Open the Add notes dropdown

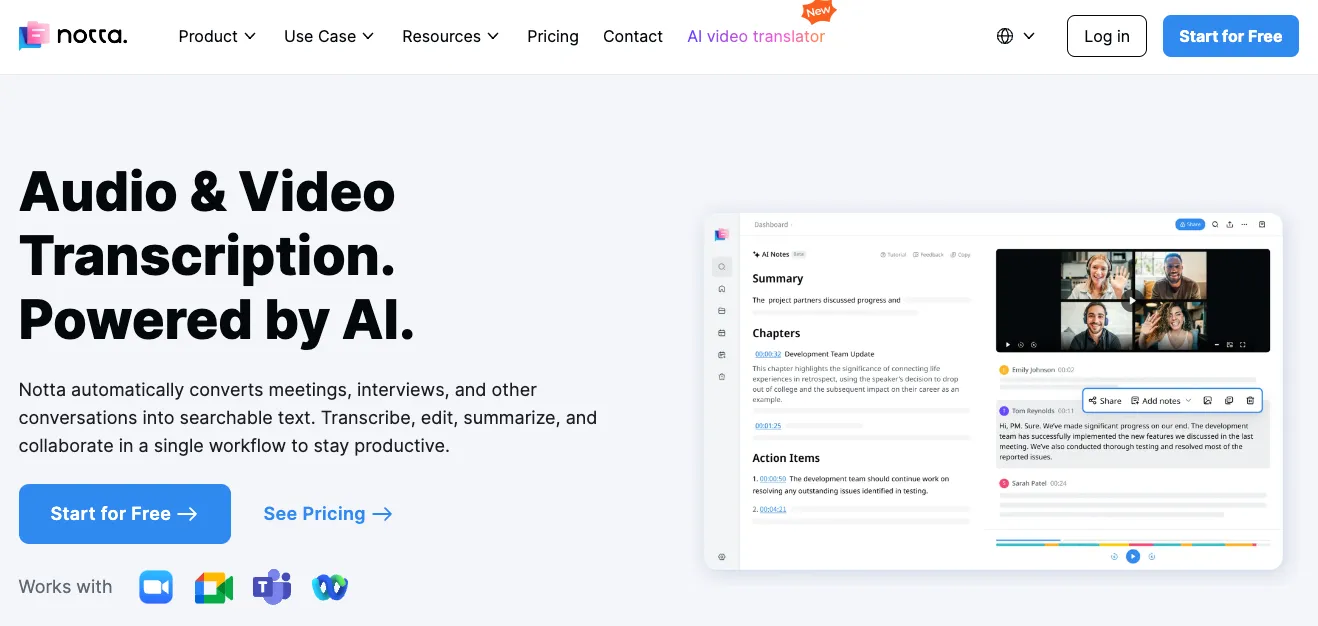[1161, 401]
